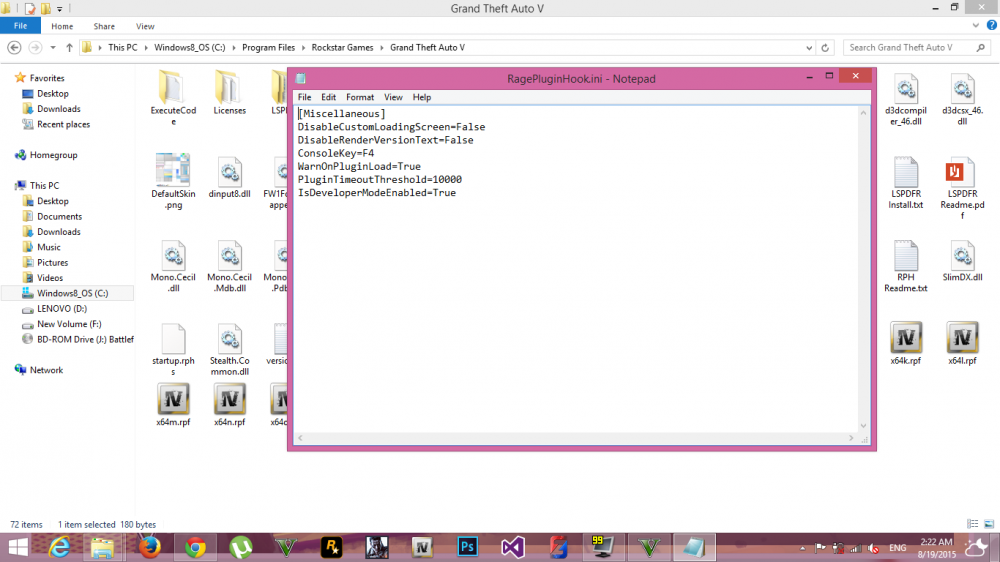The image size is (1000, 562).
Task: Select the startup.rphs file
Action: click(173, 349)
